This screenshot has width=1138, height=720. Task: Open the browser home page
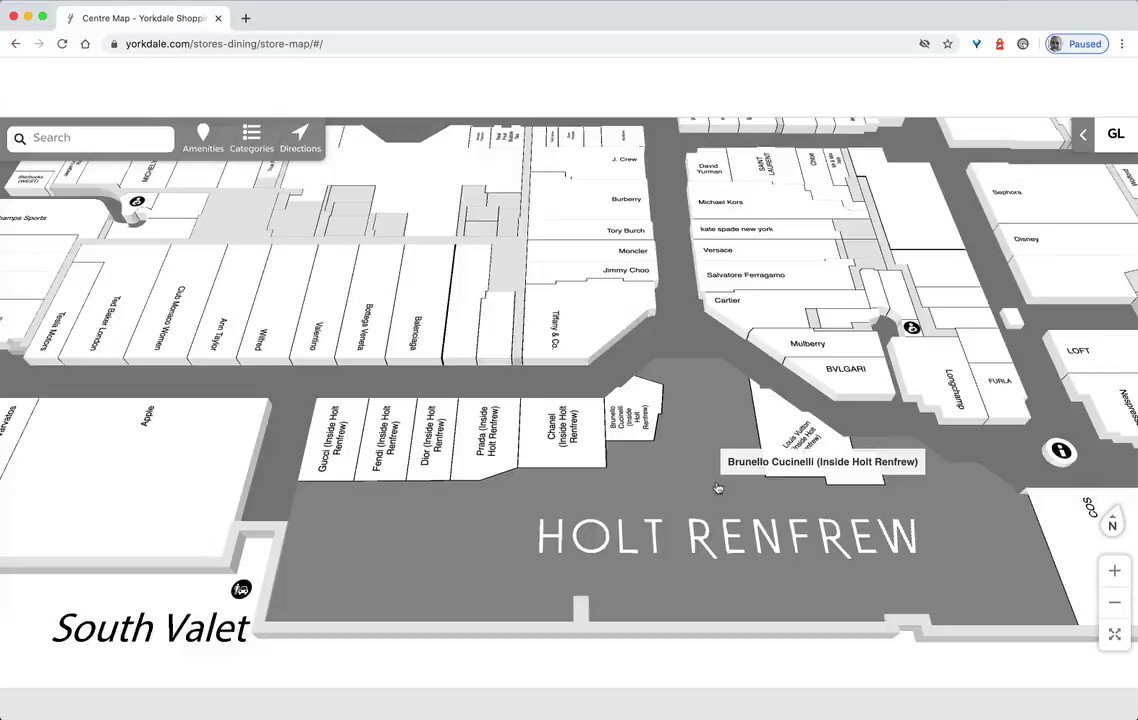(x=86, y=44)
